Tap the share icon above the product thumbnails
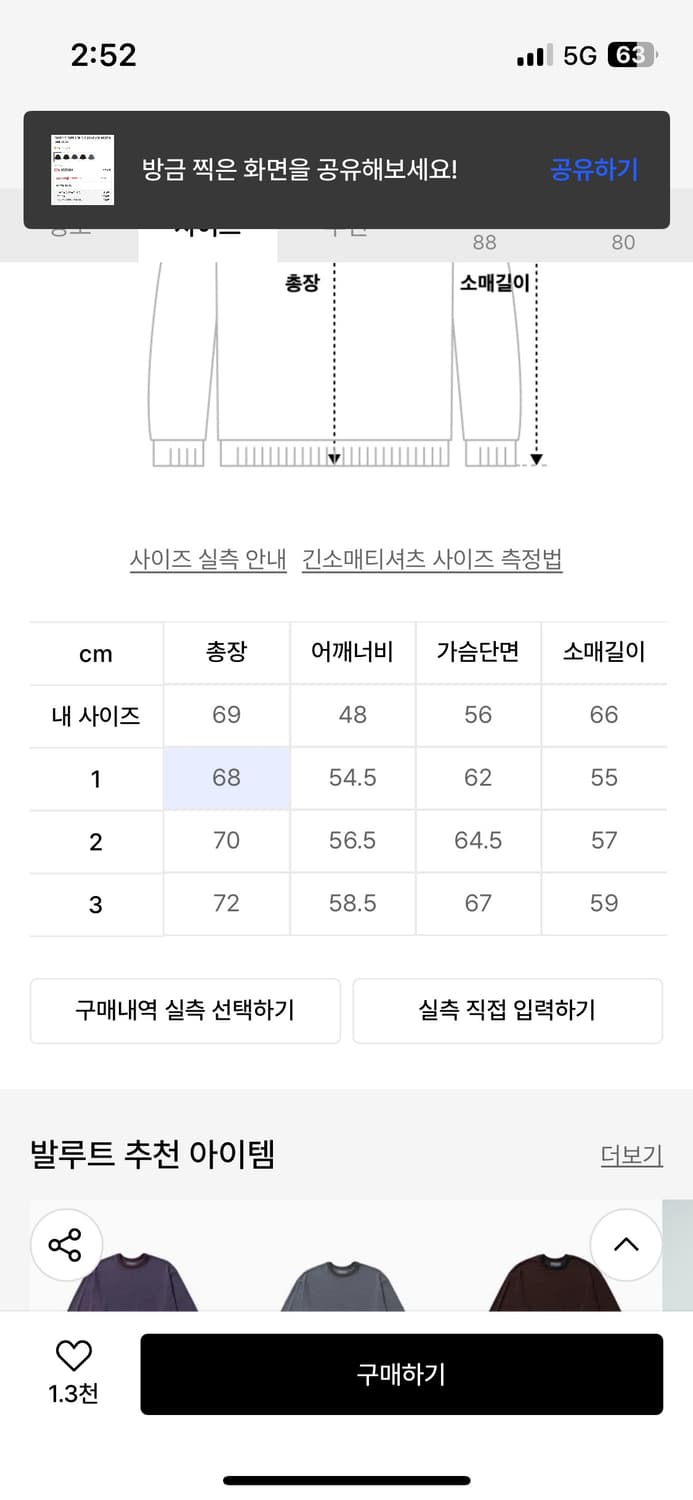This screenshot has width=693, height=1500. click(x=66, y=1244)
